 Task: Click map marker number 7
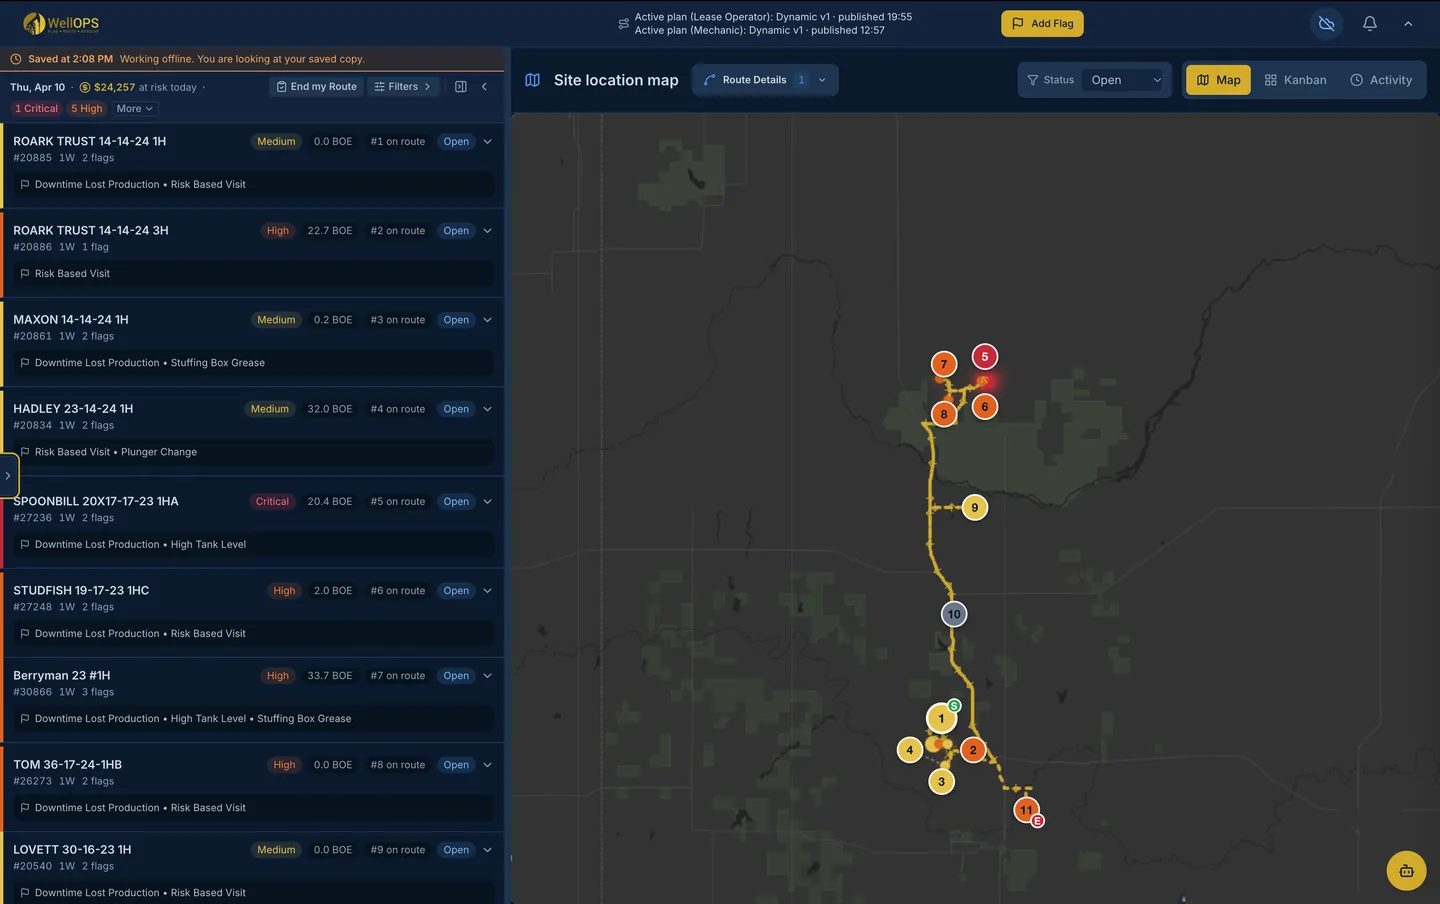944,364
